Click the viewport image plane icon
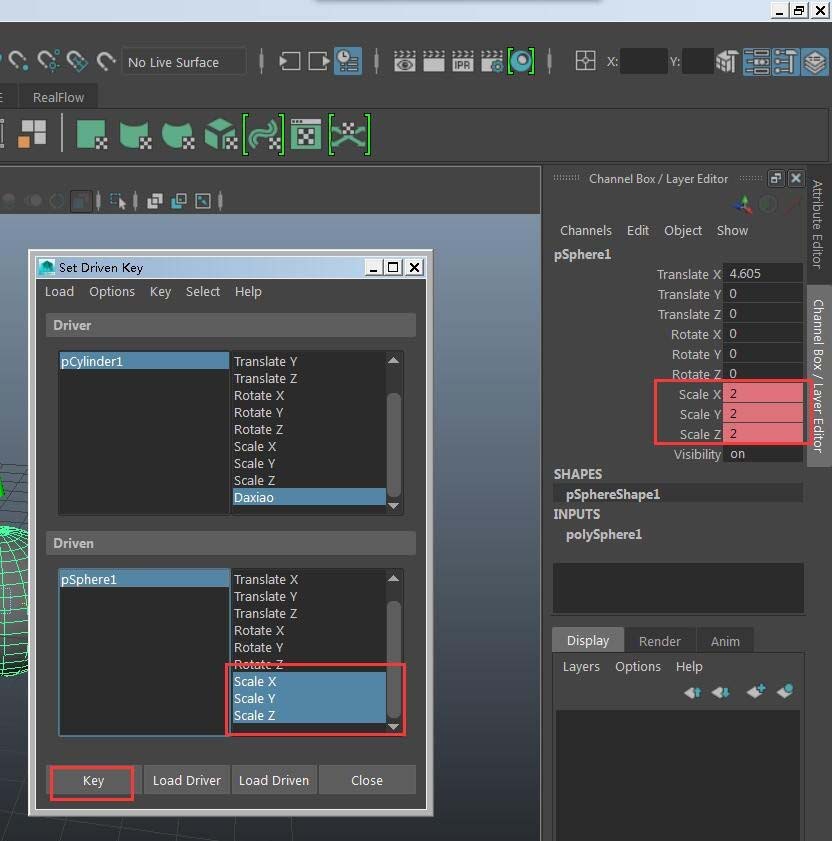Image resolution: width=832 pixels, height=841 pixels. [203, 201]
